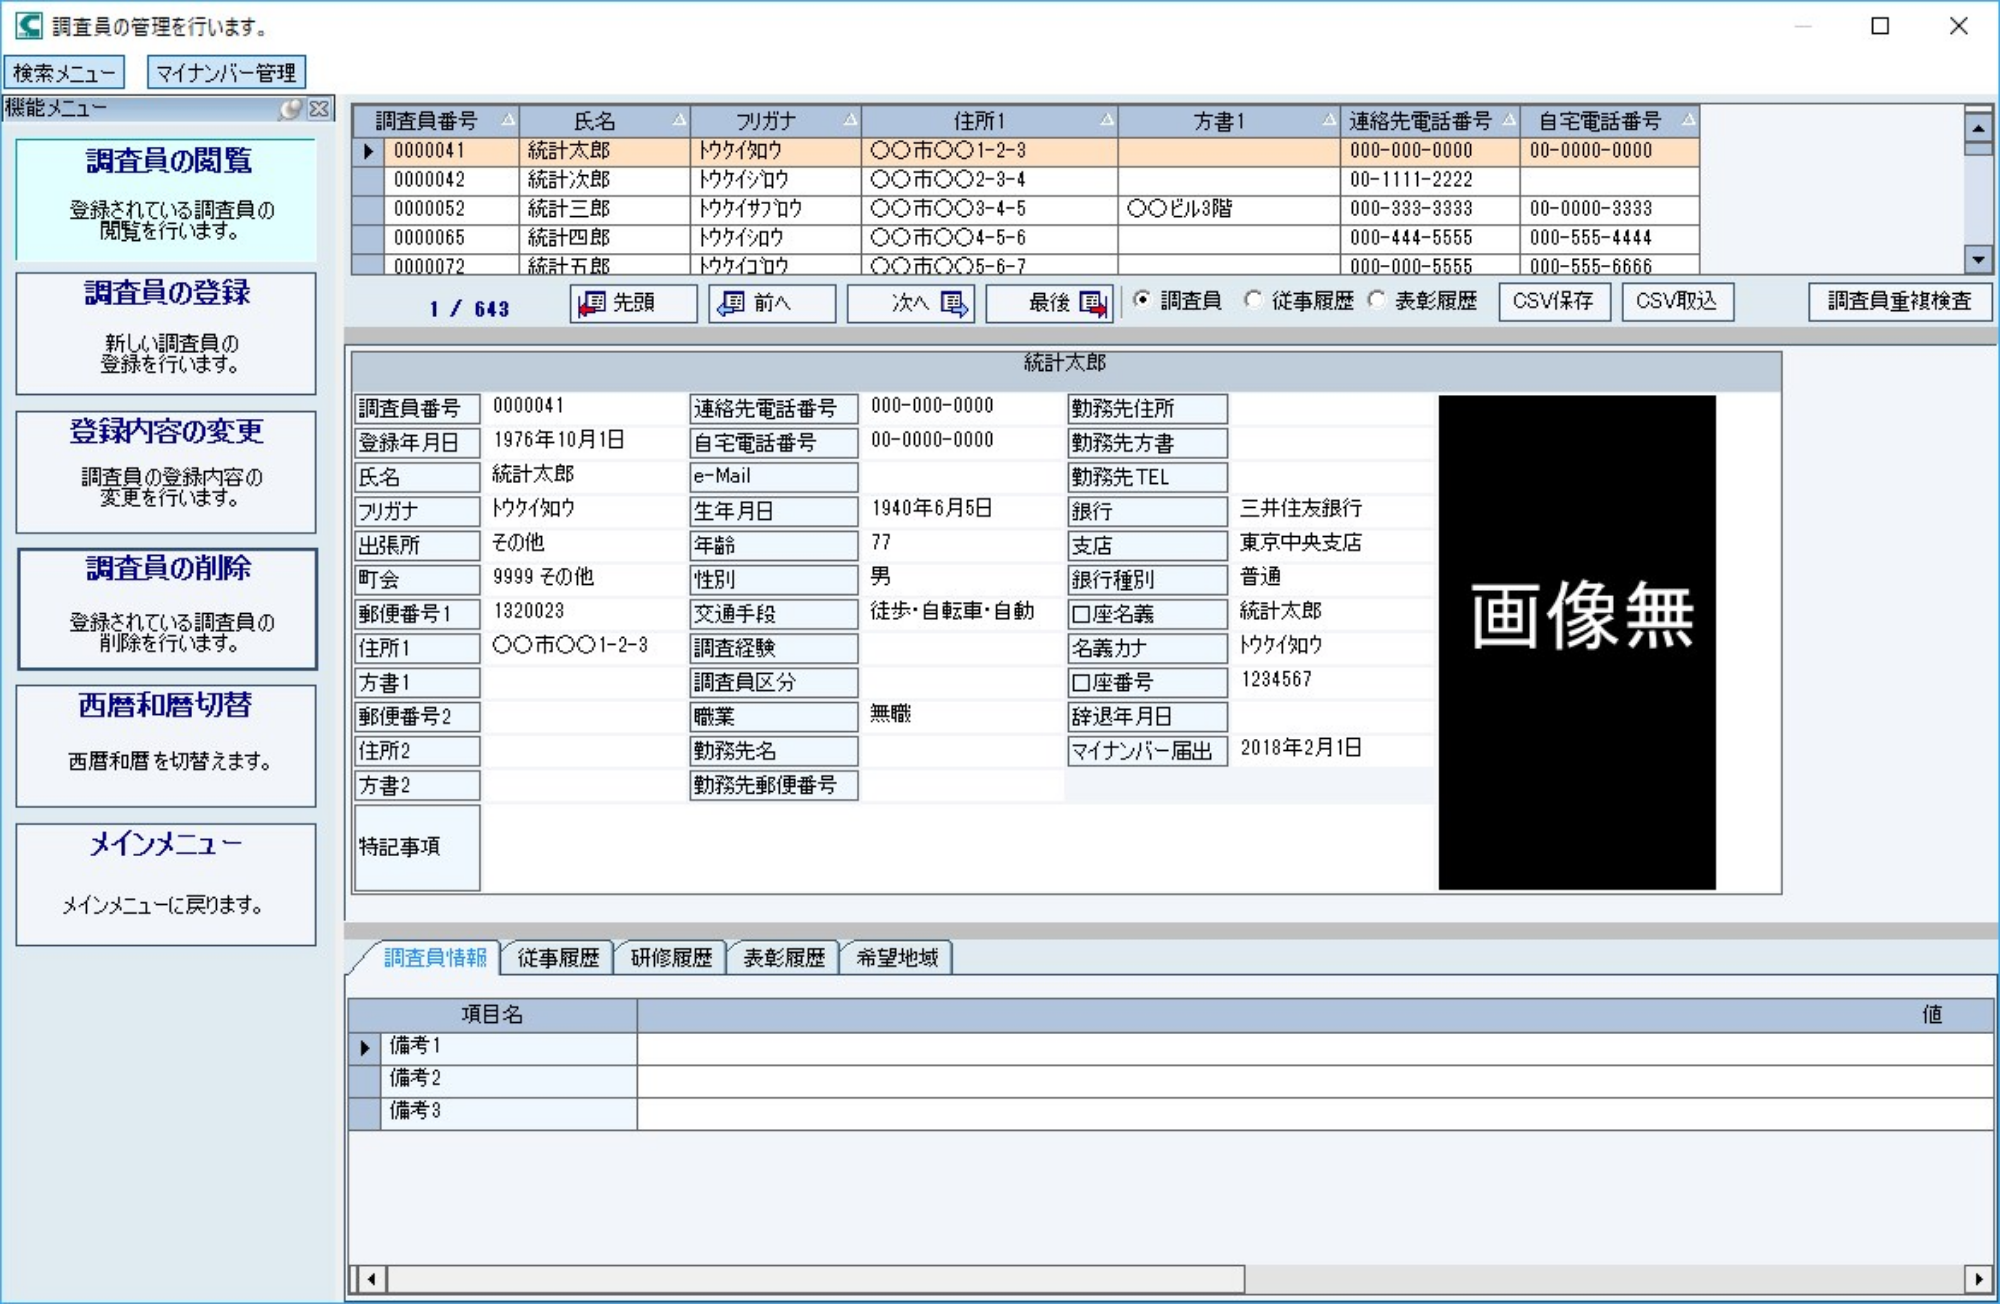This screenshot has width=2000, height=1304.
Task: Open the 検索メニュー menu
Action: 65,73
